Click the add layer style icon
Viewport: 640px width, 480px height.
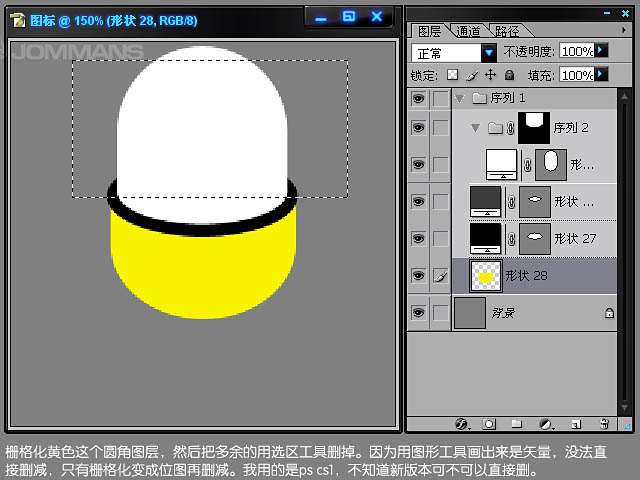pyautogui.click(x=462, y=424)
